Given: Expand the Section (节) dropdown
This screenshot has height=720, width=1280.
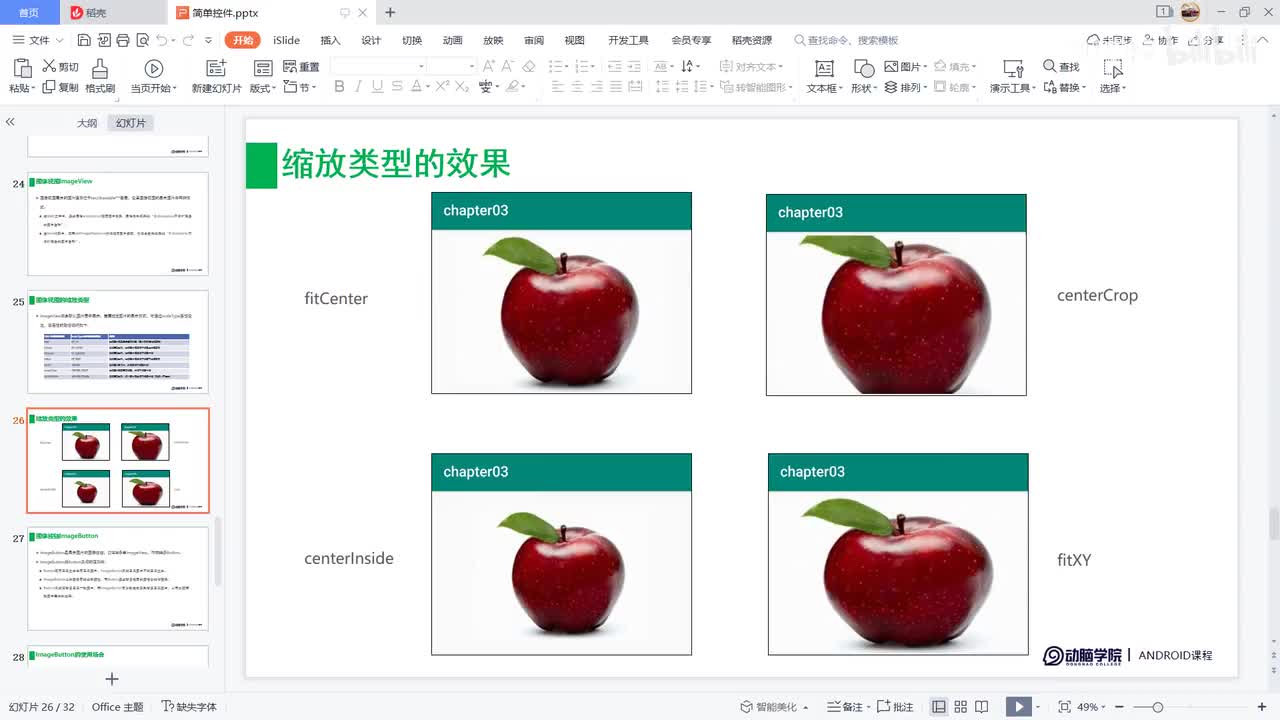Looking at the screenshot, I should coord(315,89).
